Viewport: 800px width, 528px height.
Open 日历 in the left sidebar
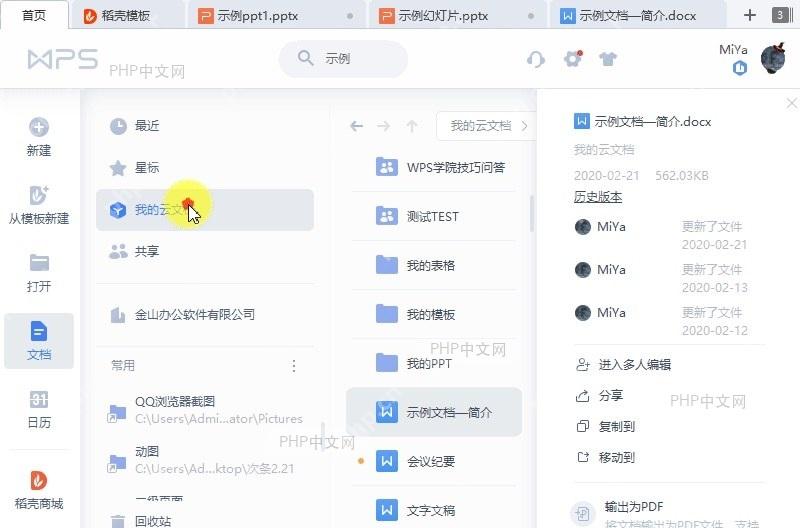point(39,409)
